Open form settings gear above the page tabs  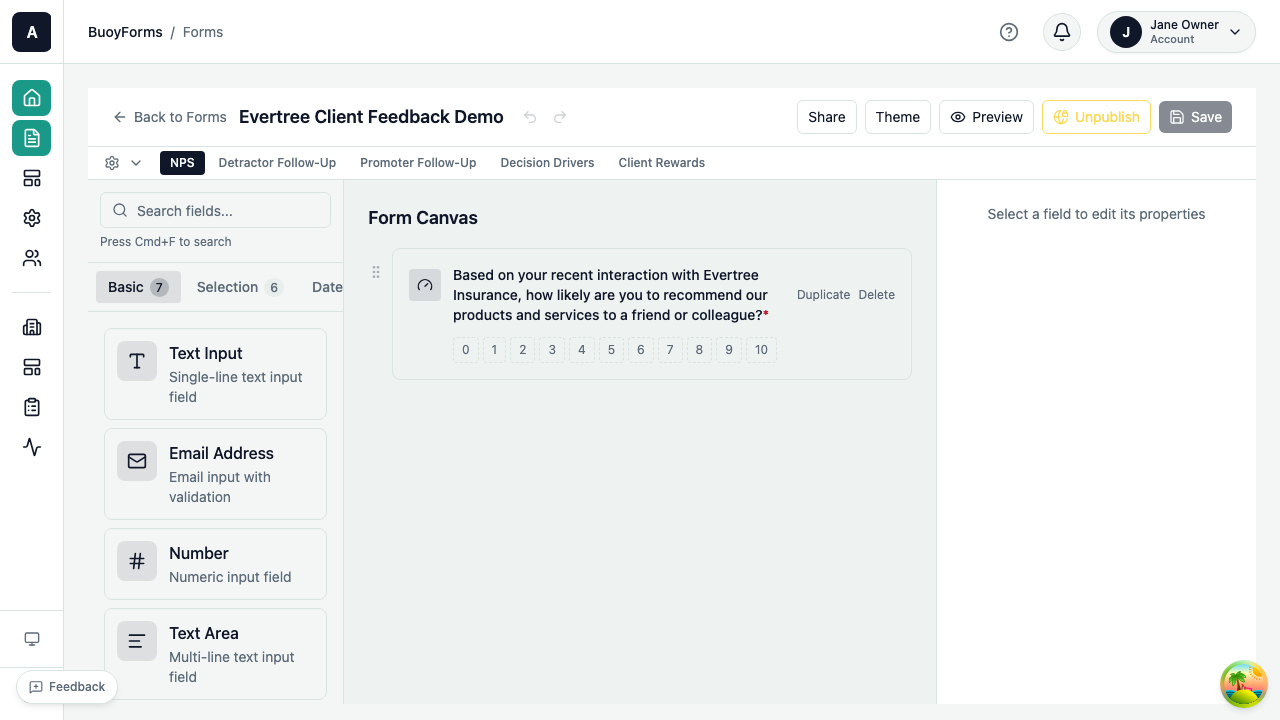click(x=112, y=162)
